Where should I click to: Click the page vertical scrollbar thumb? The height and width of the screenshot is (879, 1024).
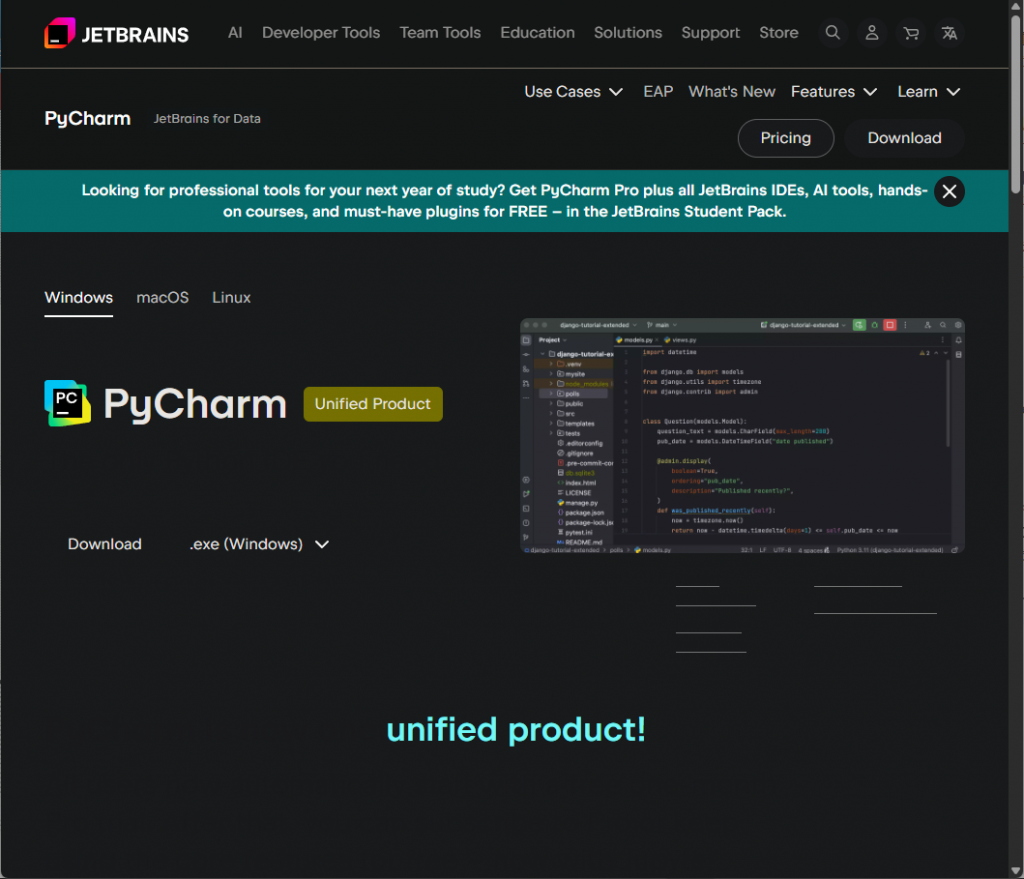1016,104
